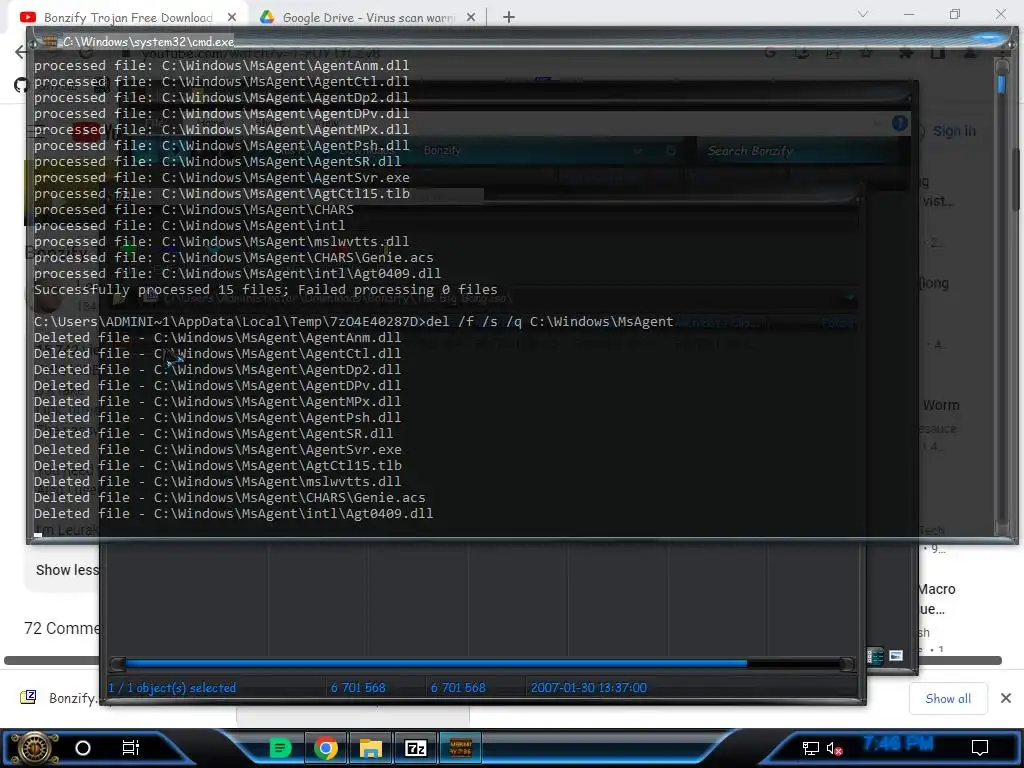Screen dimensions: 1024x768
Task: Click Show all downloads button
Action: (x=948, y=699)
